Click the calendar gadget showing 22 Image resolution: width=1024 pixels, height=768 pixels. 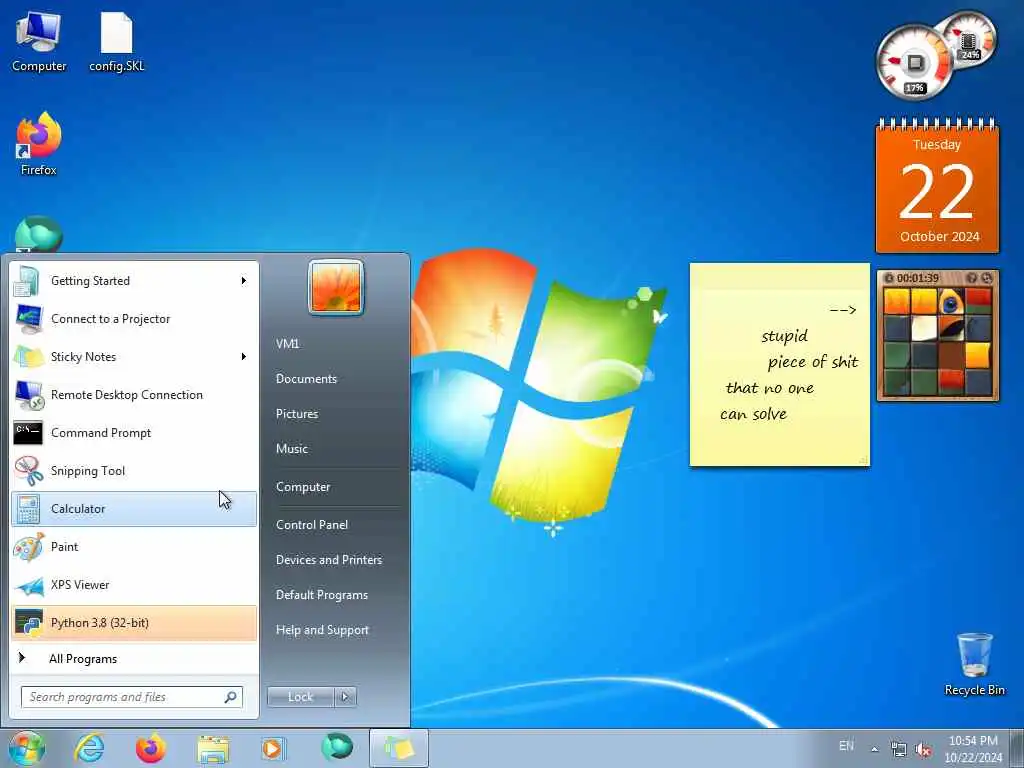(937, 185)
